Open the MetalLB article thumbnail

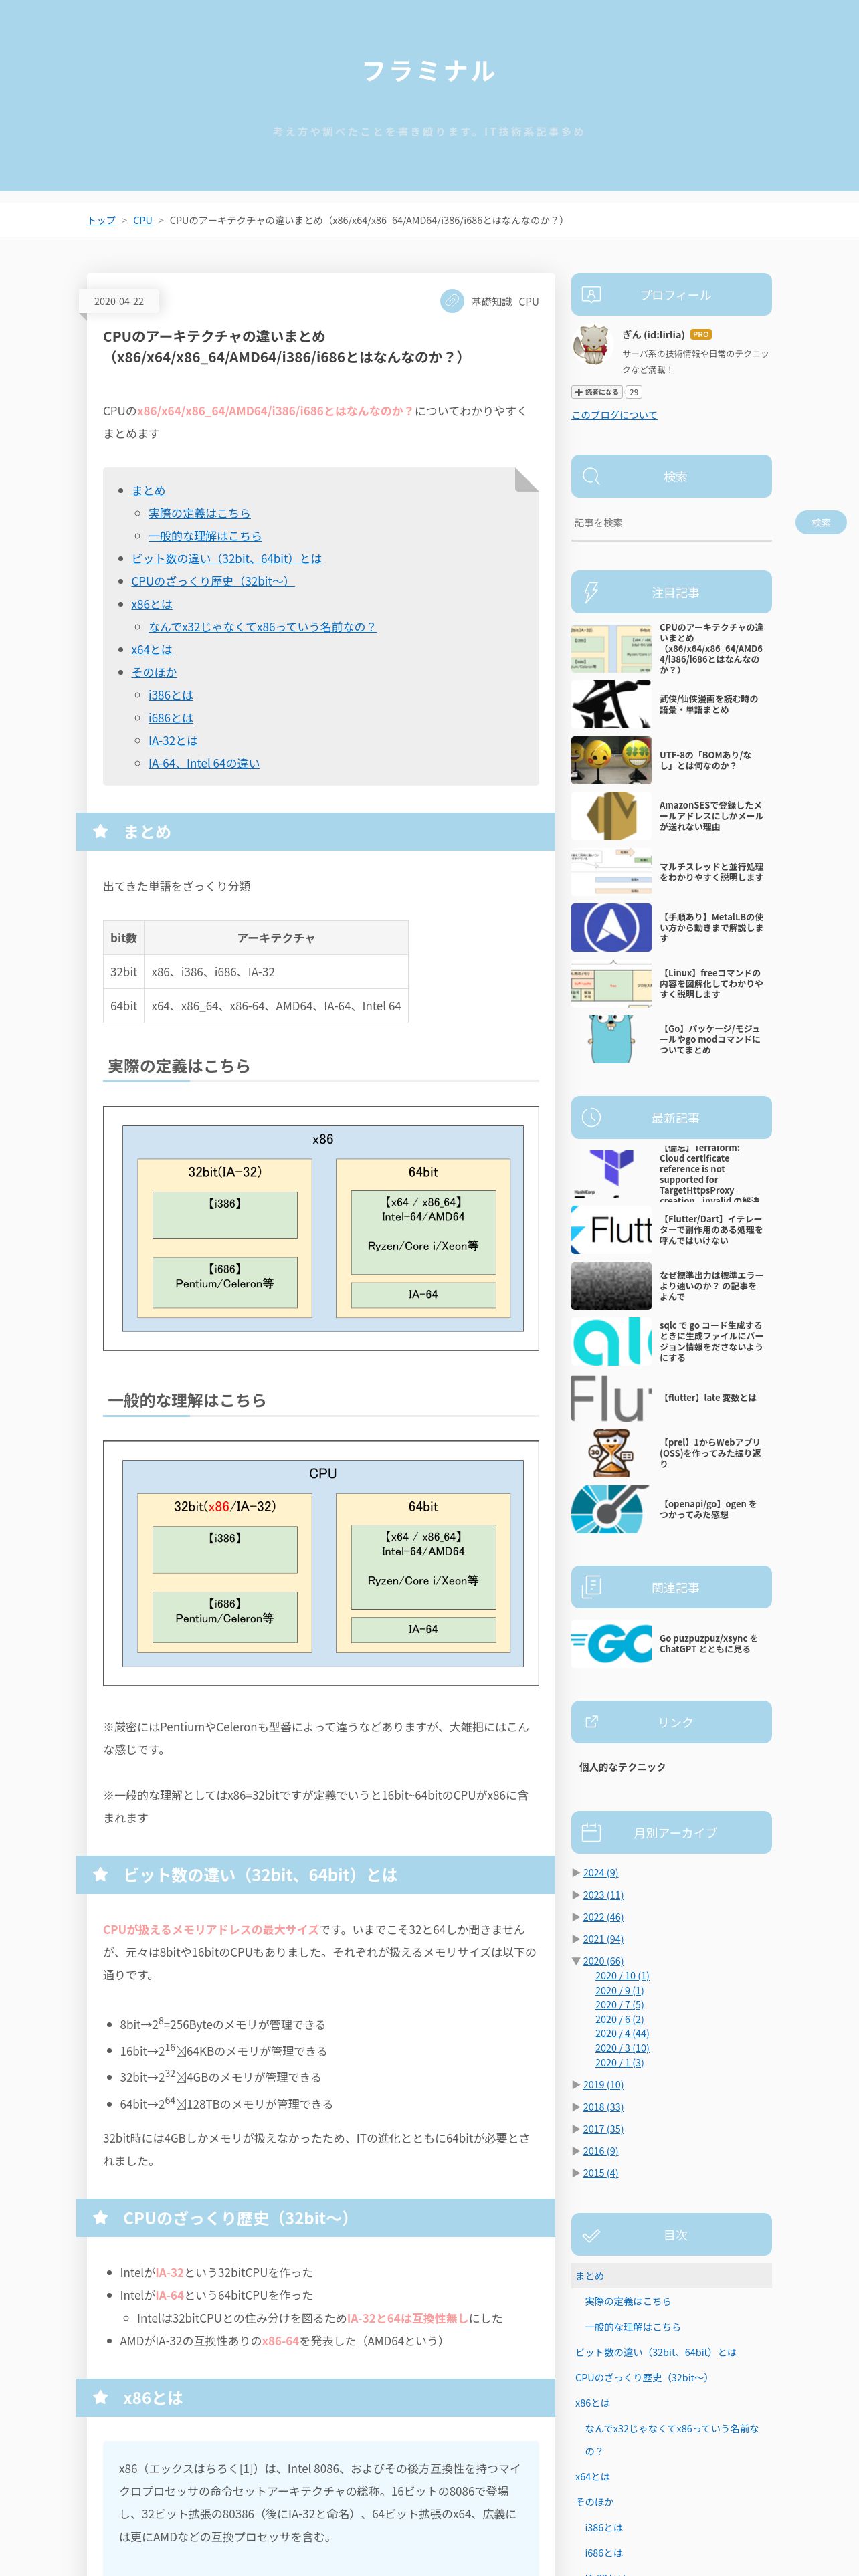[611, 927]
